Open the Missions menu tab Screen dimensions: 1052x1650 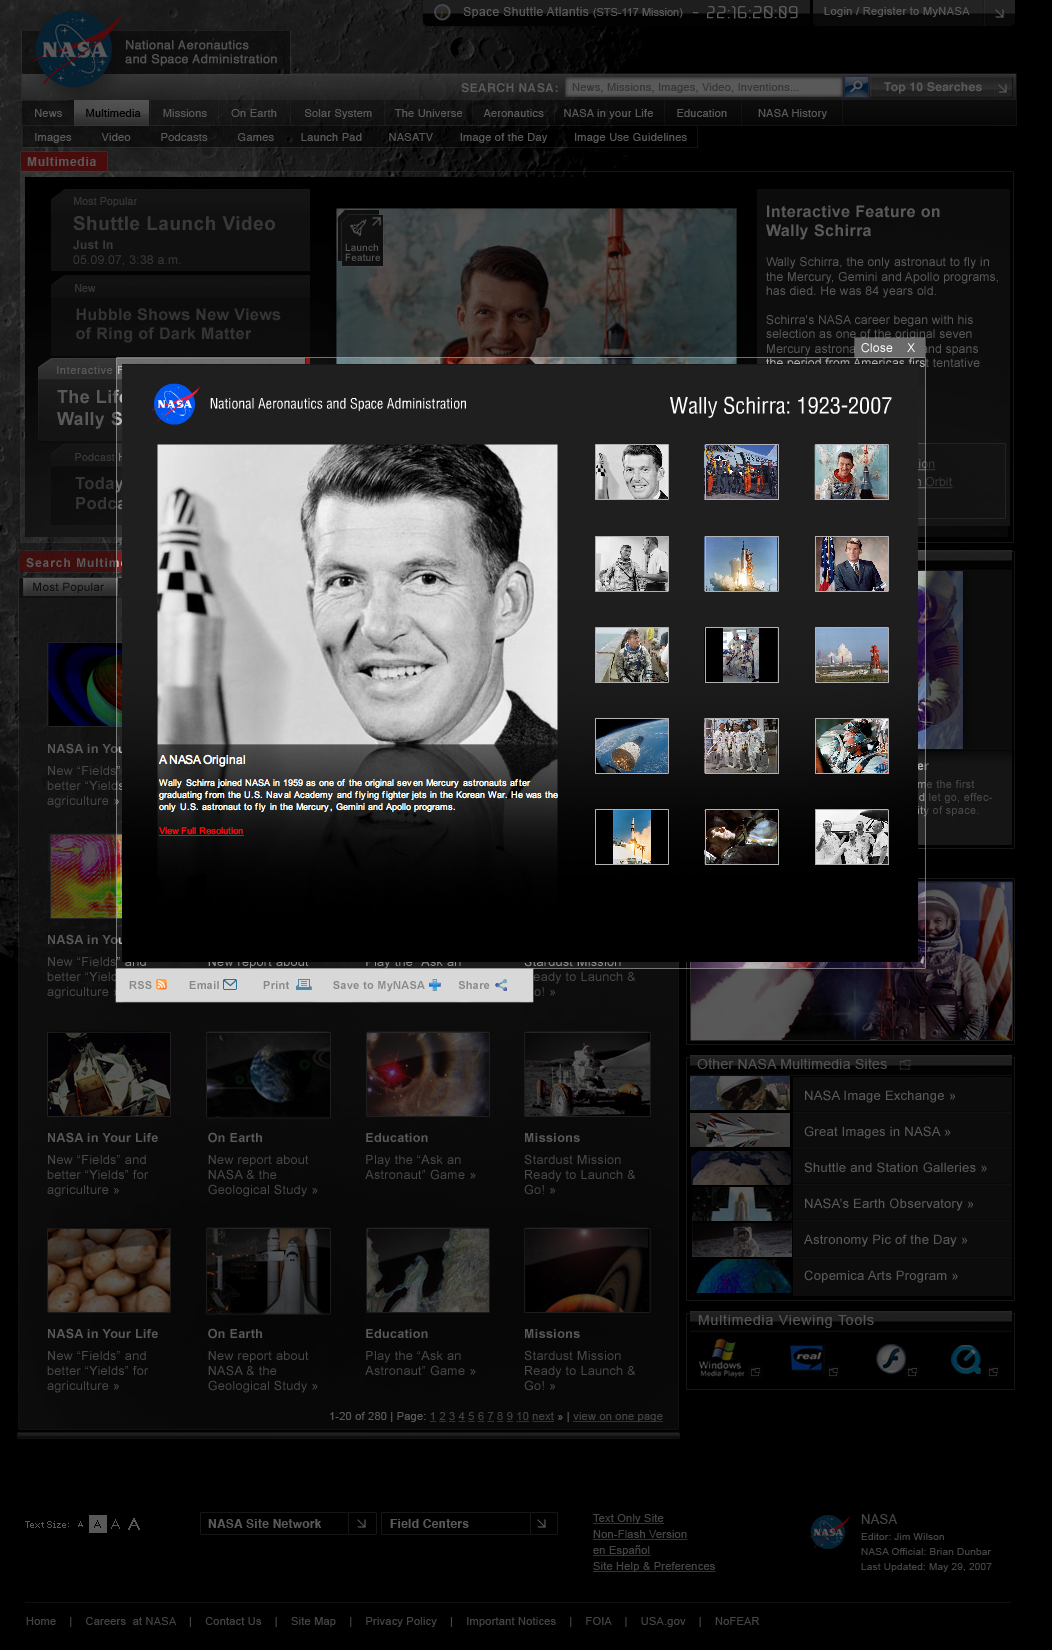(x=185, y=113)
